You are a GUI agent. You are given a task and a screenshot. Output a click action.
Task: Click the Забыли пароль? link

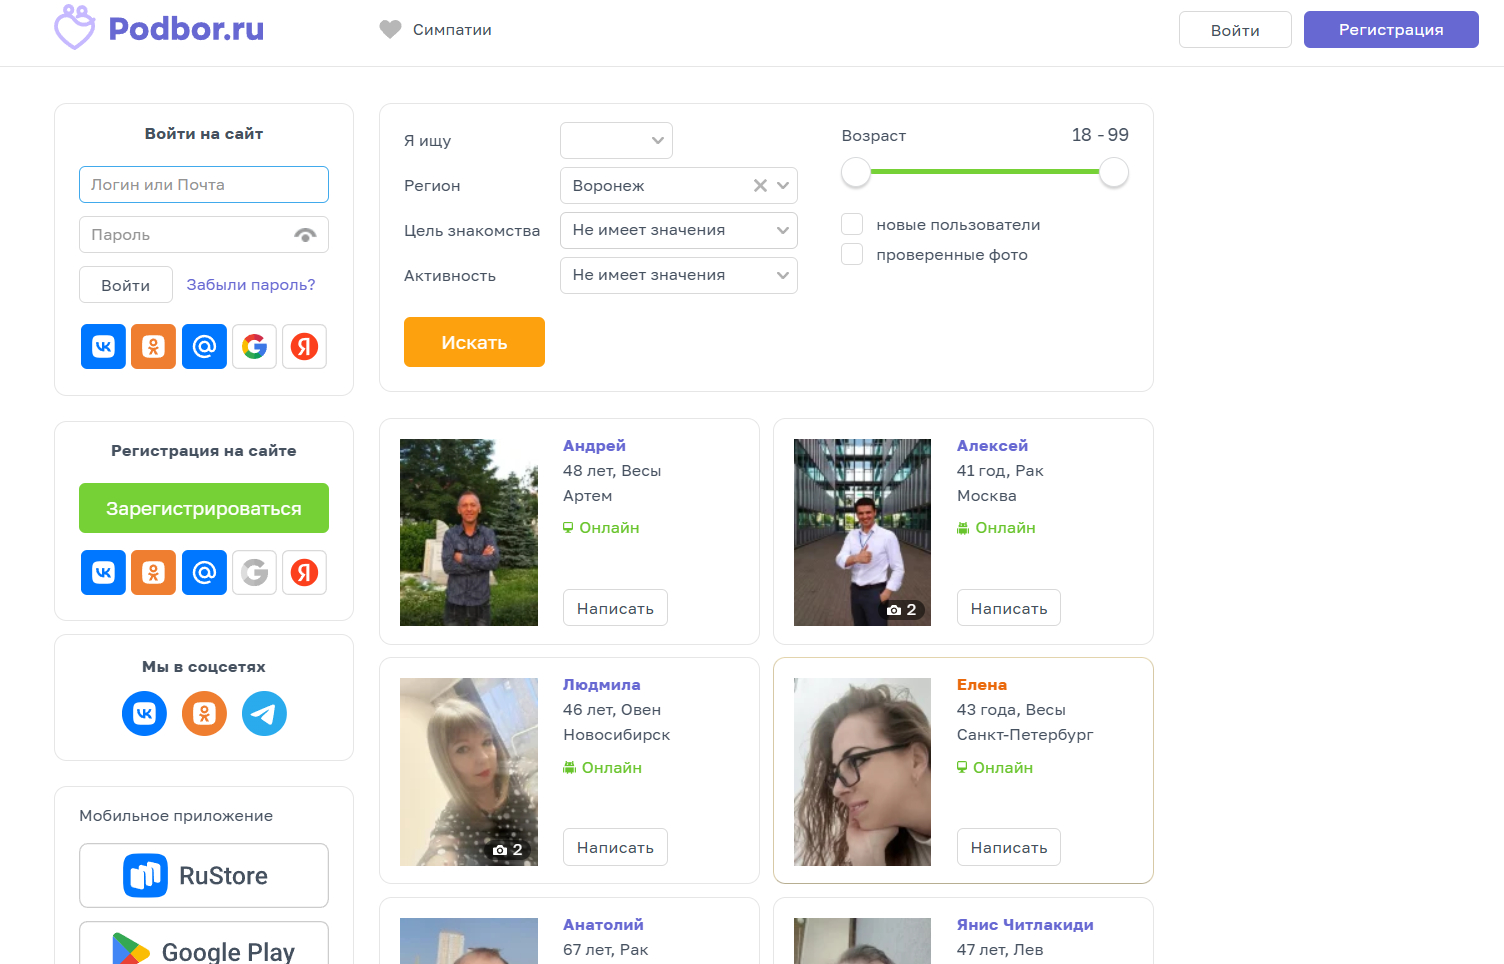click(x=251, y=285)
